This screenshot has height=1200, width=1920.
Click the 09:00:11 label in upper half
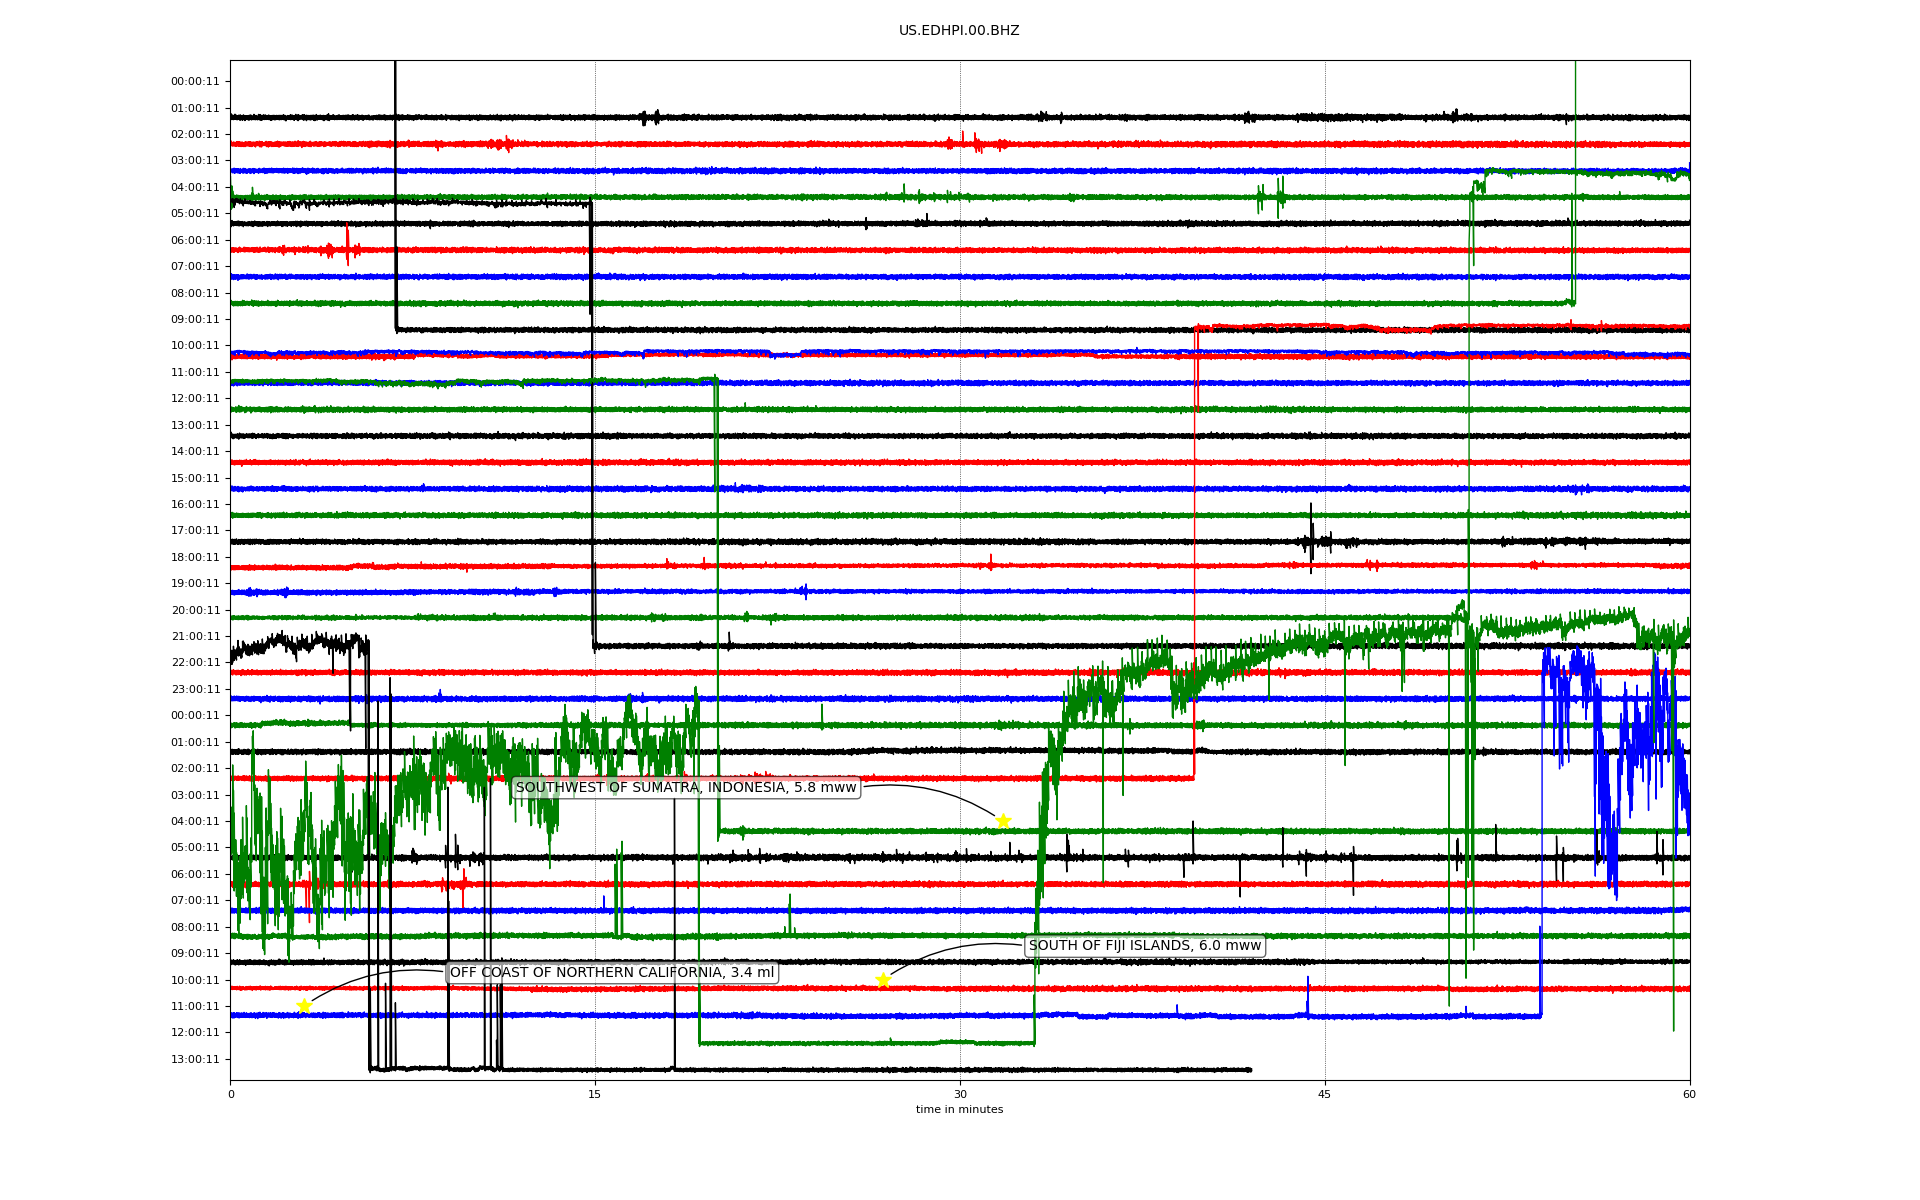click(x=195, y=320)
